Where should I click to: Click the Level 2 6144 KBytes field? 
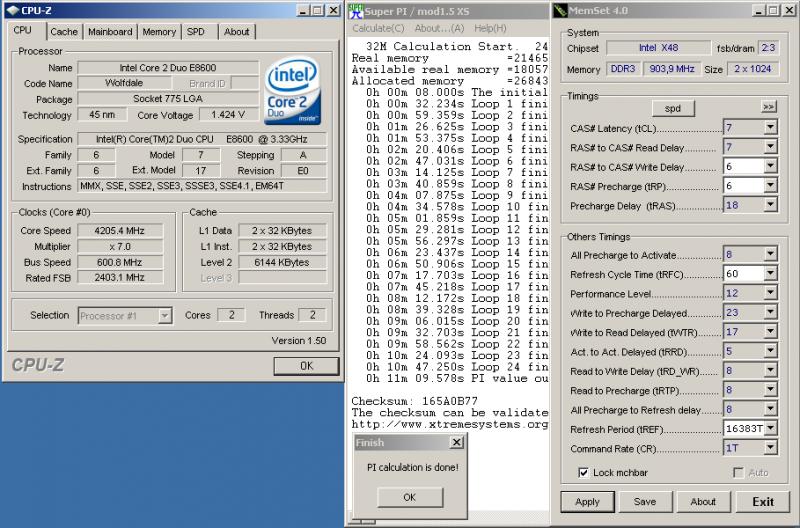pos(282,262)
